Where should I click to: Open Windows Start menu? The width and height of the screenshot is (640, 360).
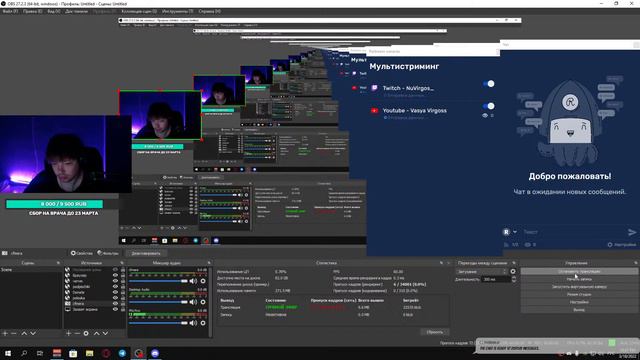(x=8, y=353)
